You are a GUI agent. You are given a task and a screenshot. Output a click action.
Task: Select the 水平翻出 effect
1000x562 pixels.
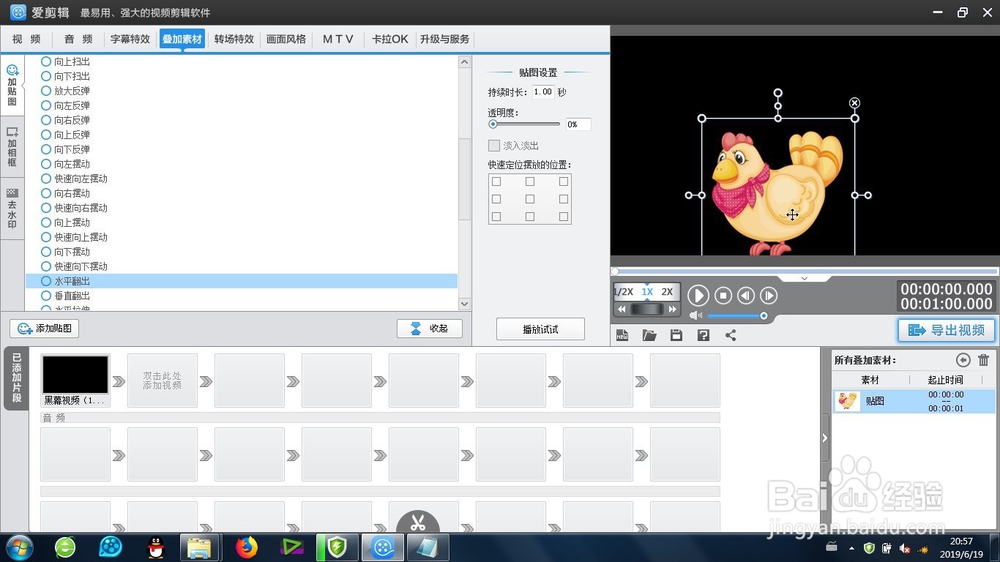tap(241, 281)
